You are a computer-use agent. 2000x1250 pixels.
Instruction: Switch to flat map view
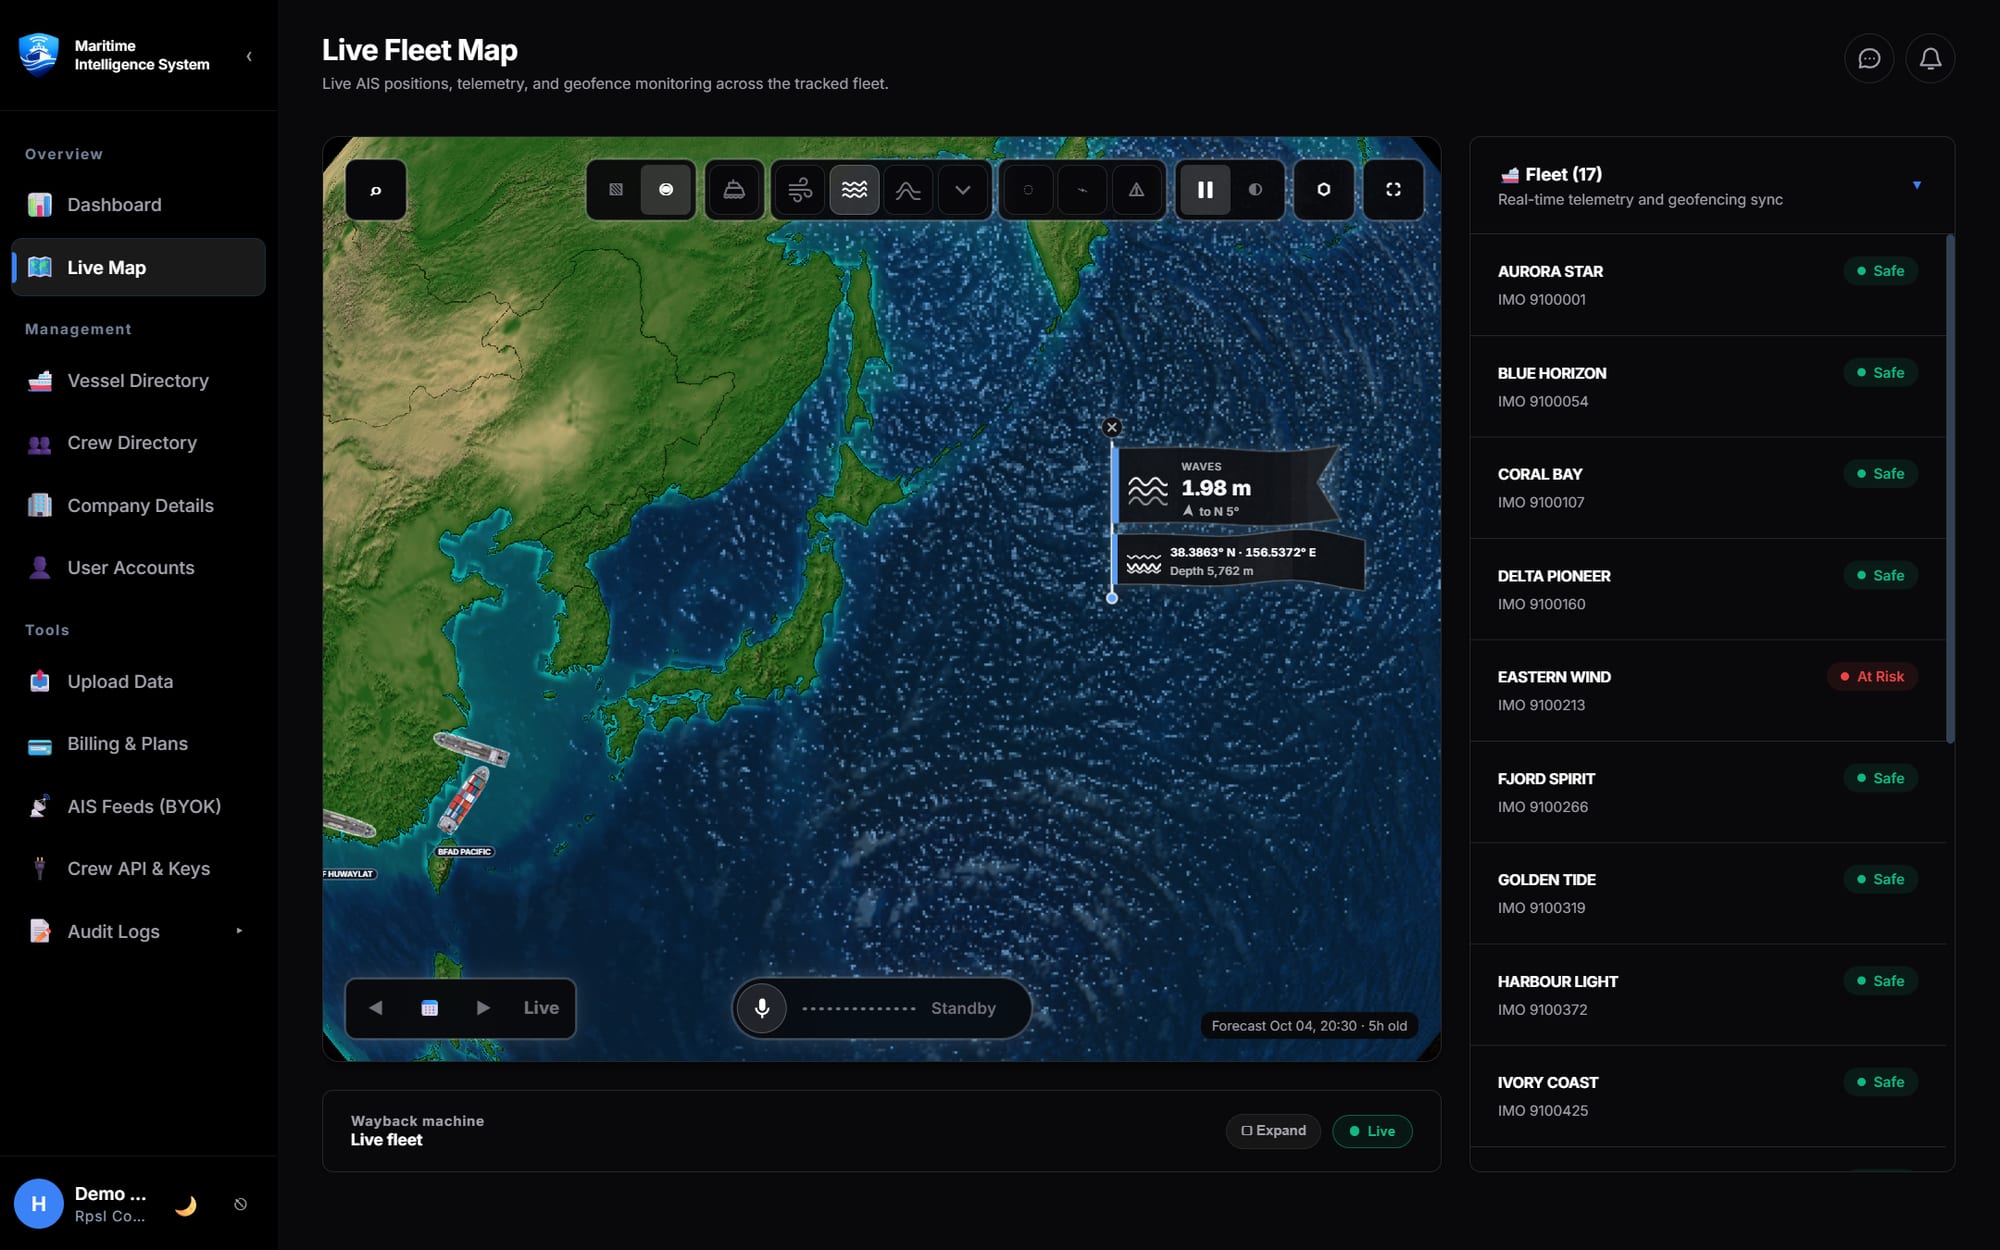point(616,190)
